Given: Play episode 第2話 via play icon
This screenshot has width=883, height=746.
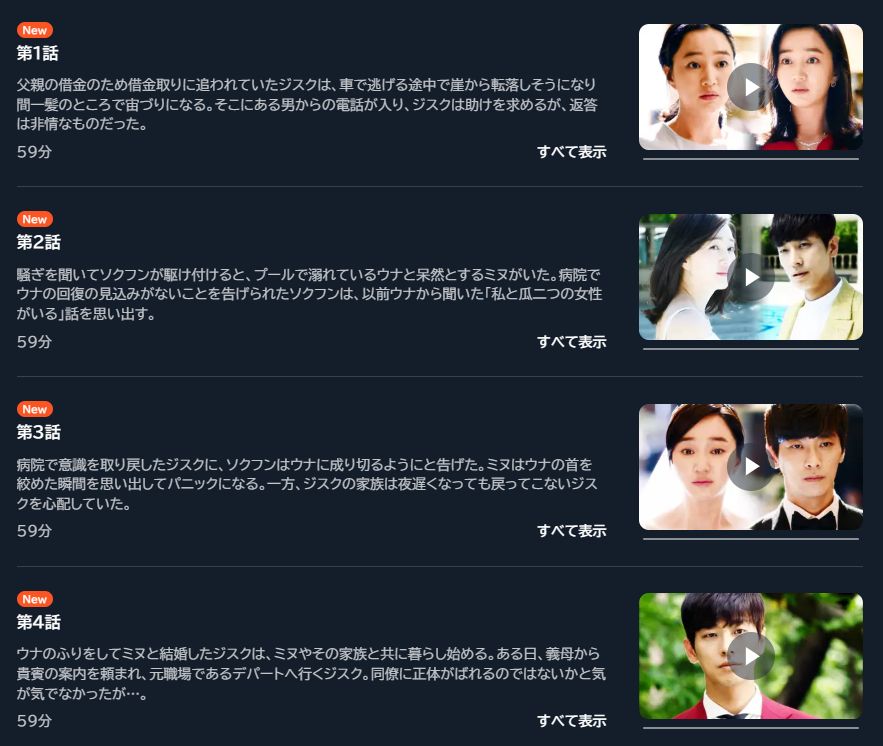Looking at the screenshot, I should [x=751, y=276].
